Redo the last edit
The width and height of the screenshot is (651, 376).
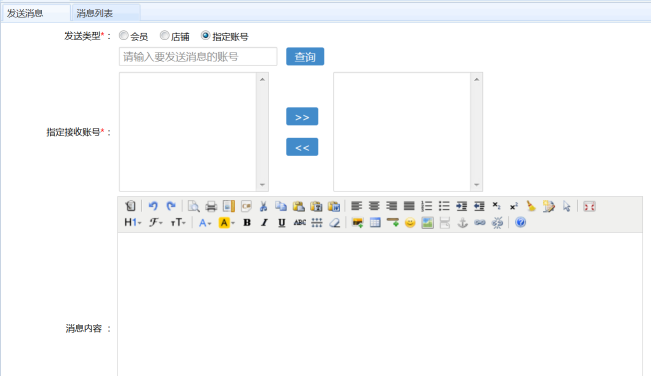pos(171,206)
